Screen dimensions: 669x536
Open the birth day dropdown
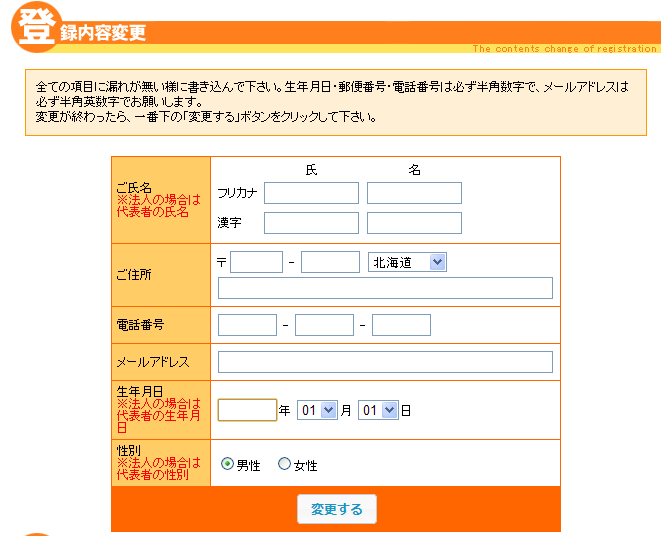[x=378, y=410]
